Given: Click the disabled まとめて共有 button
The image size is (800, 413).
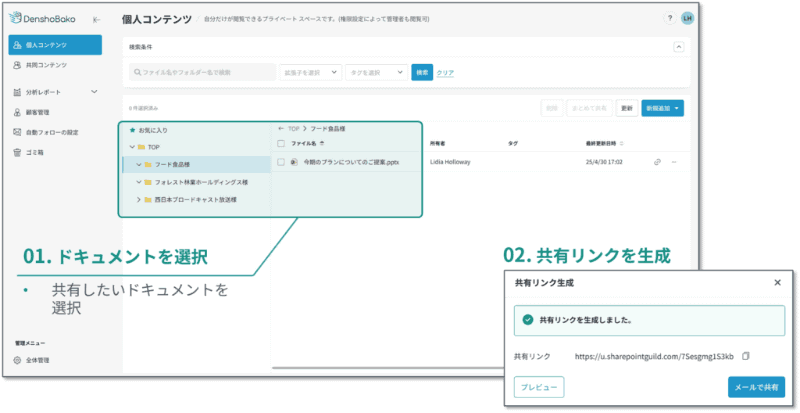Looking at the screenshot, I should [x=589, y=108].
